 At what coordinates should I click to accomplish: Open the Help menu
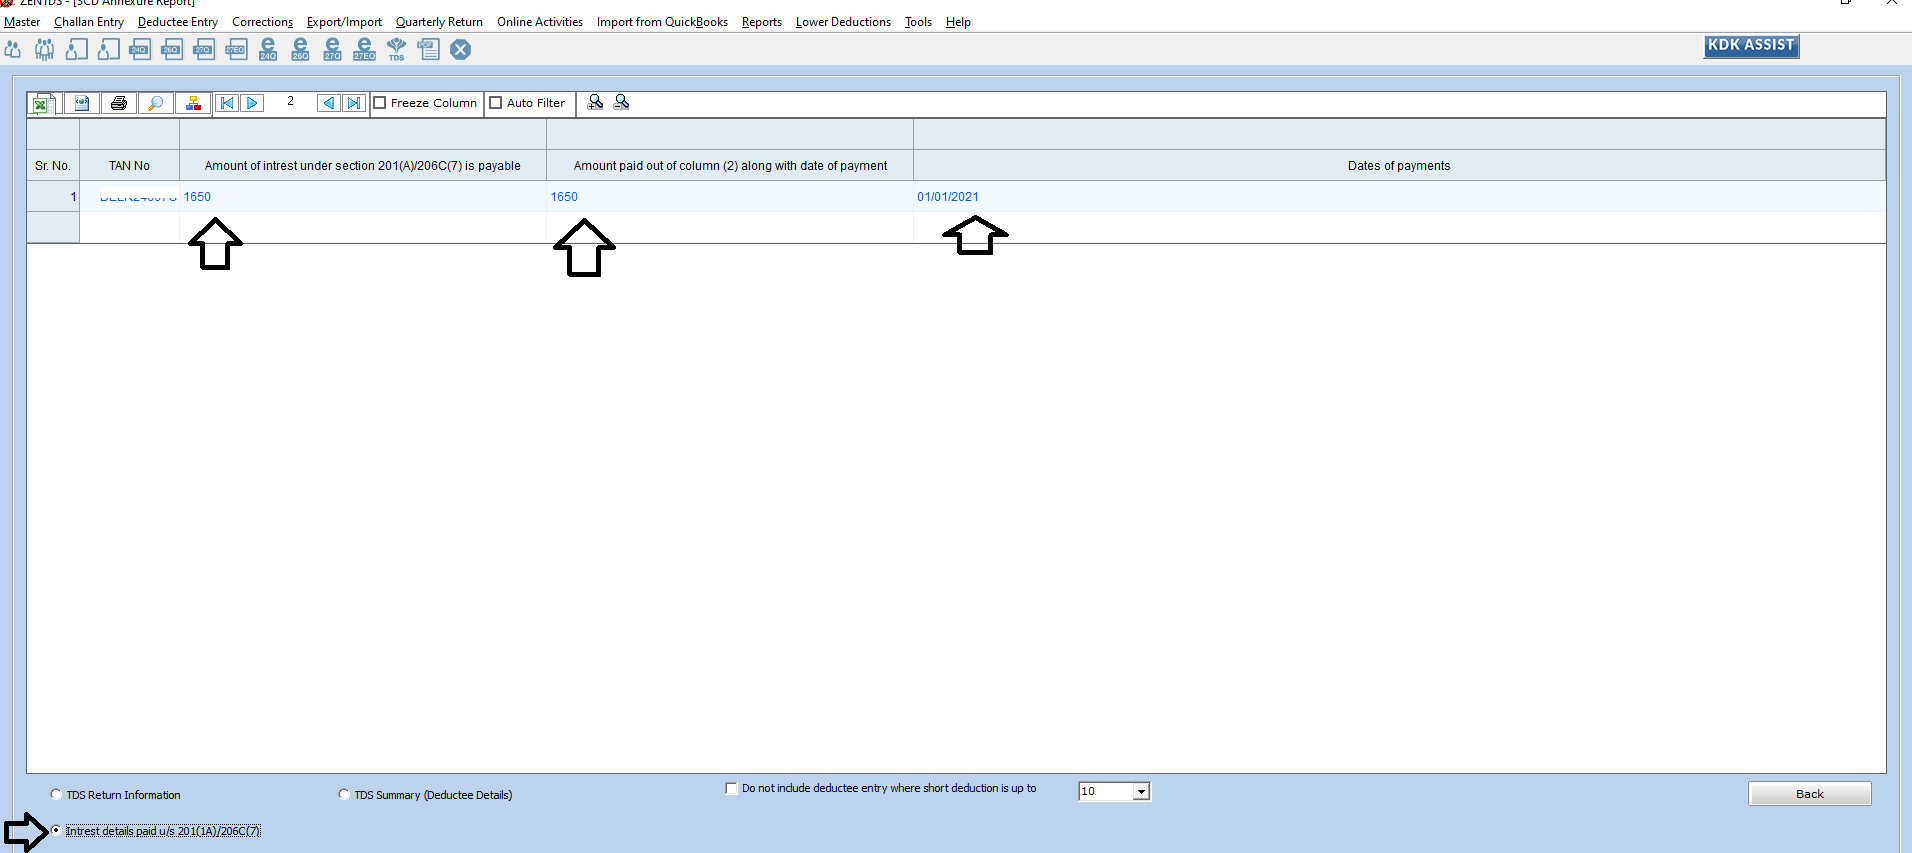[958, 22]
